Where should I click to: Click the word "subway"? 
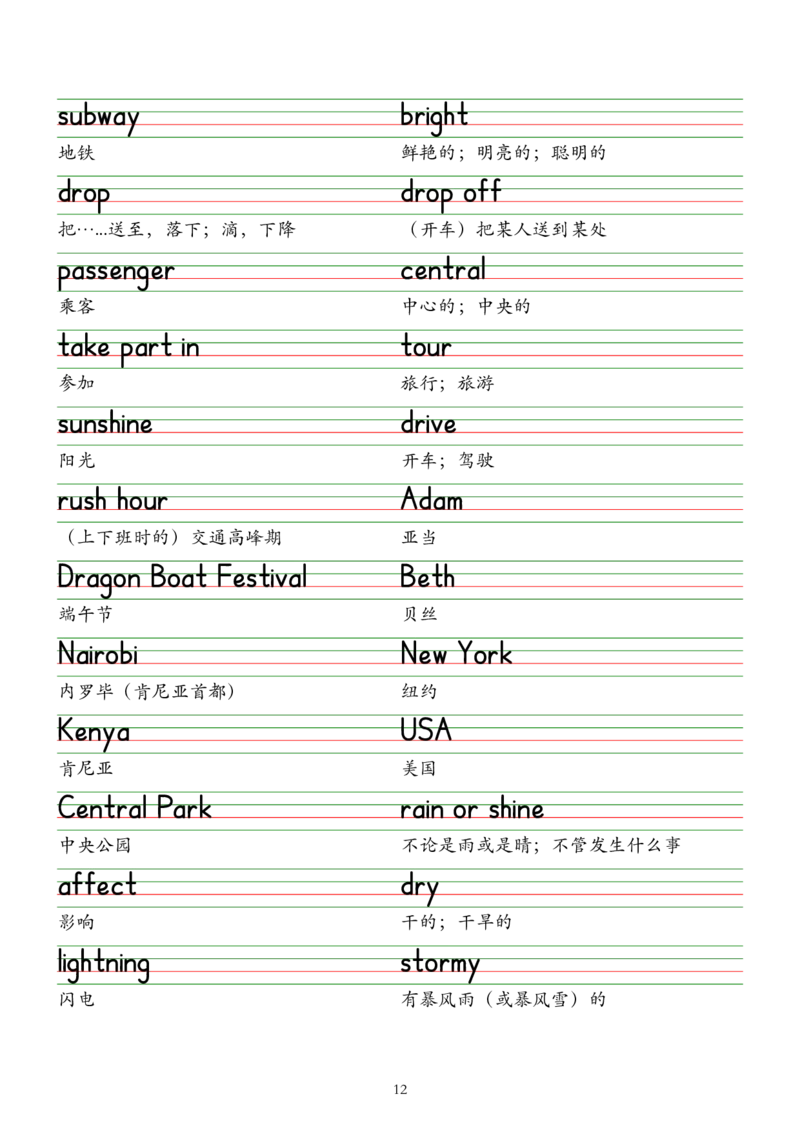[100, 118]
